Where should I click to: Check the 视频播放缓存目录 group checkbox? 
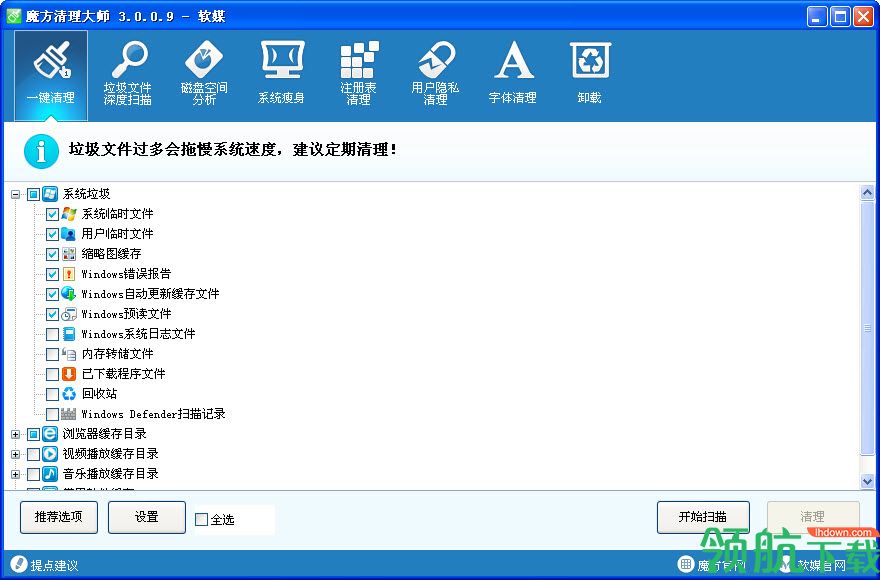[33, 454]
